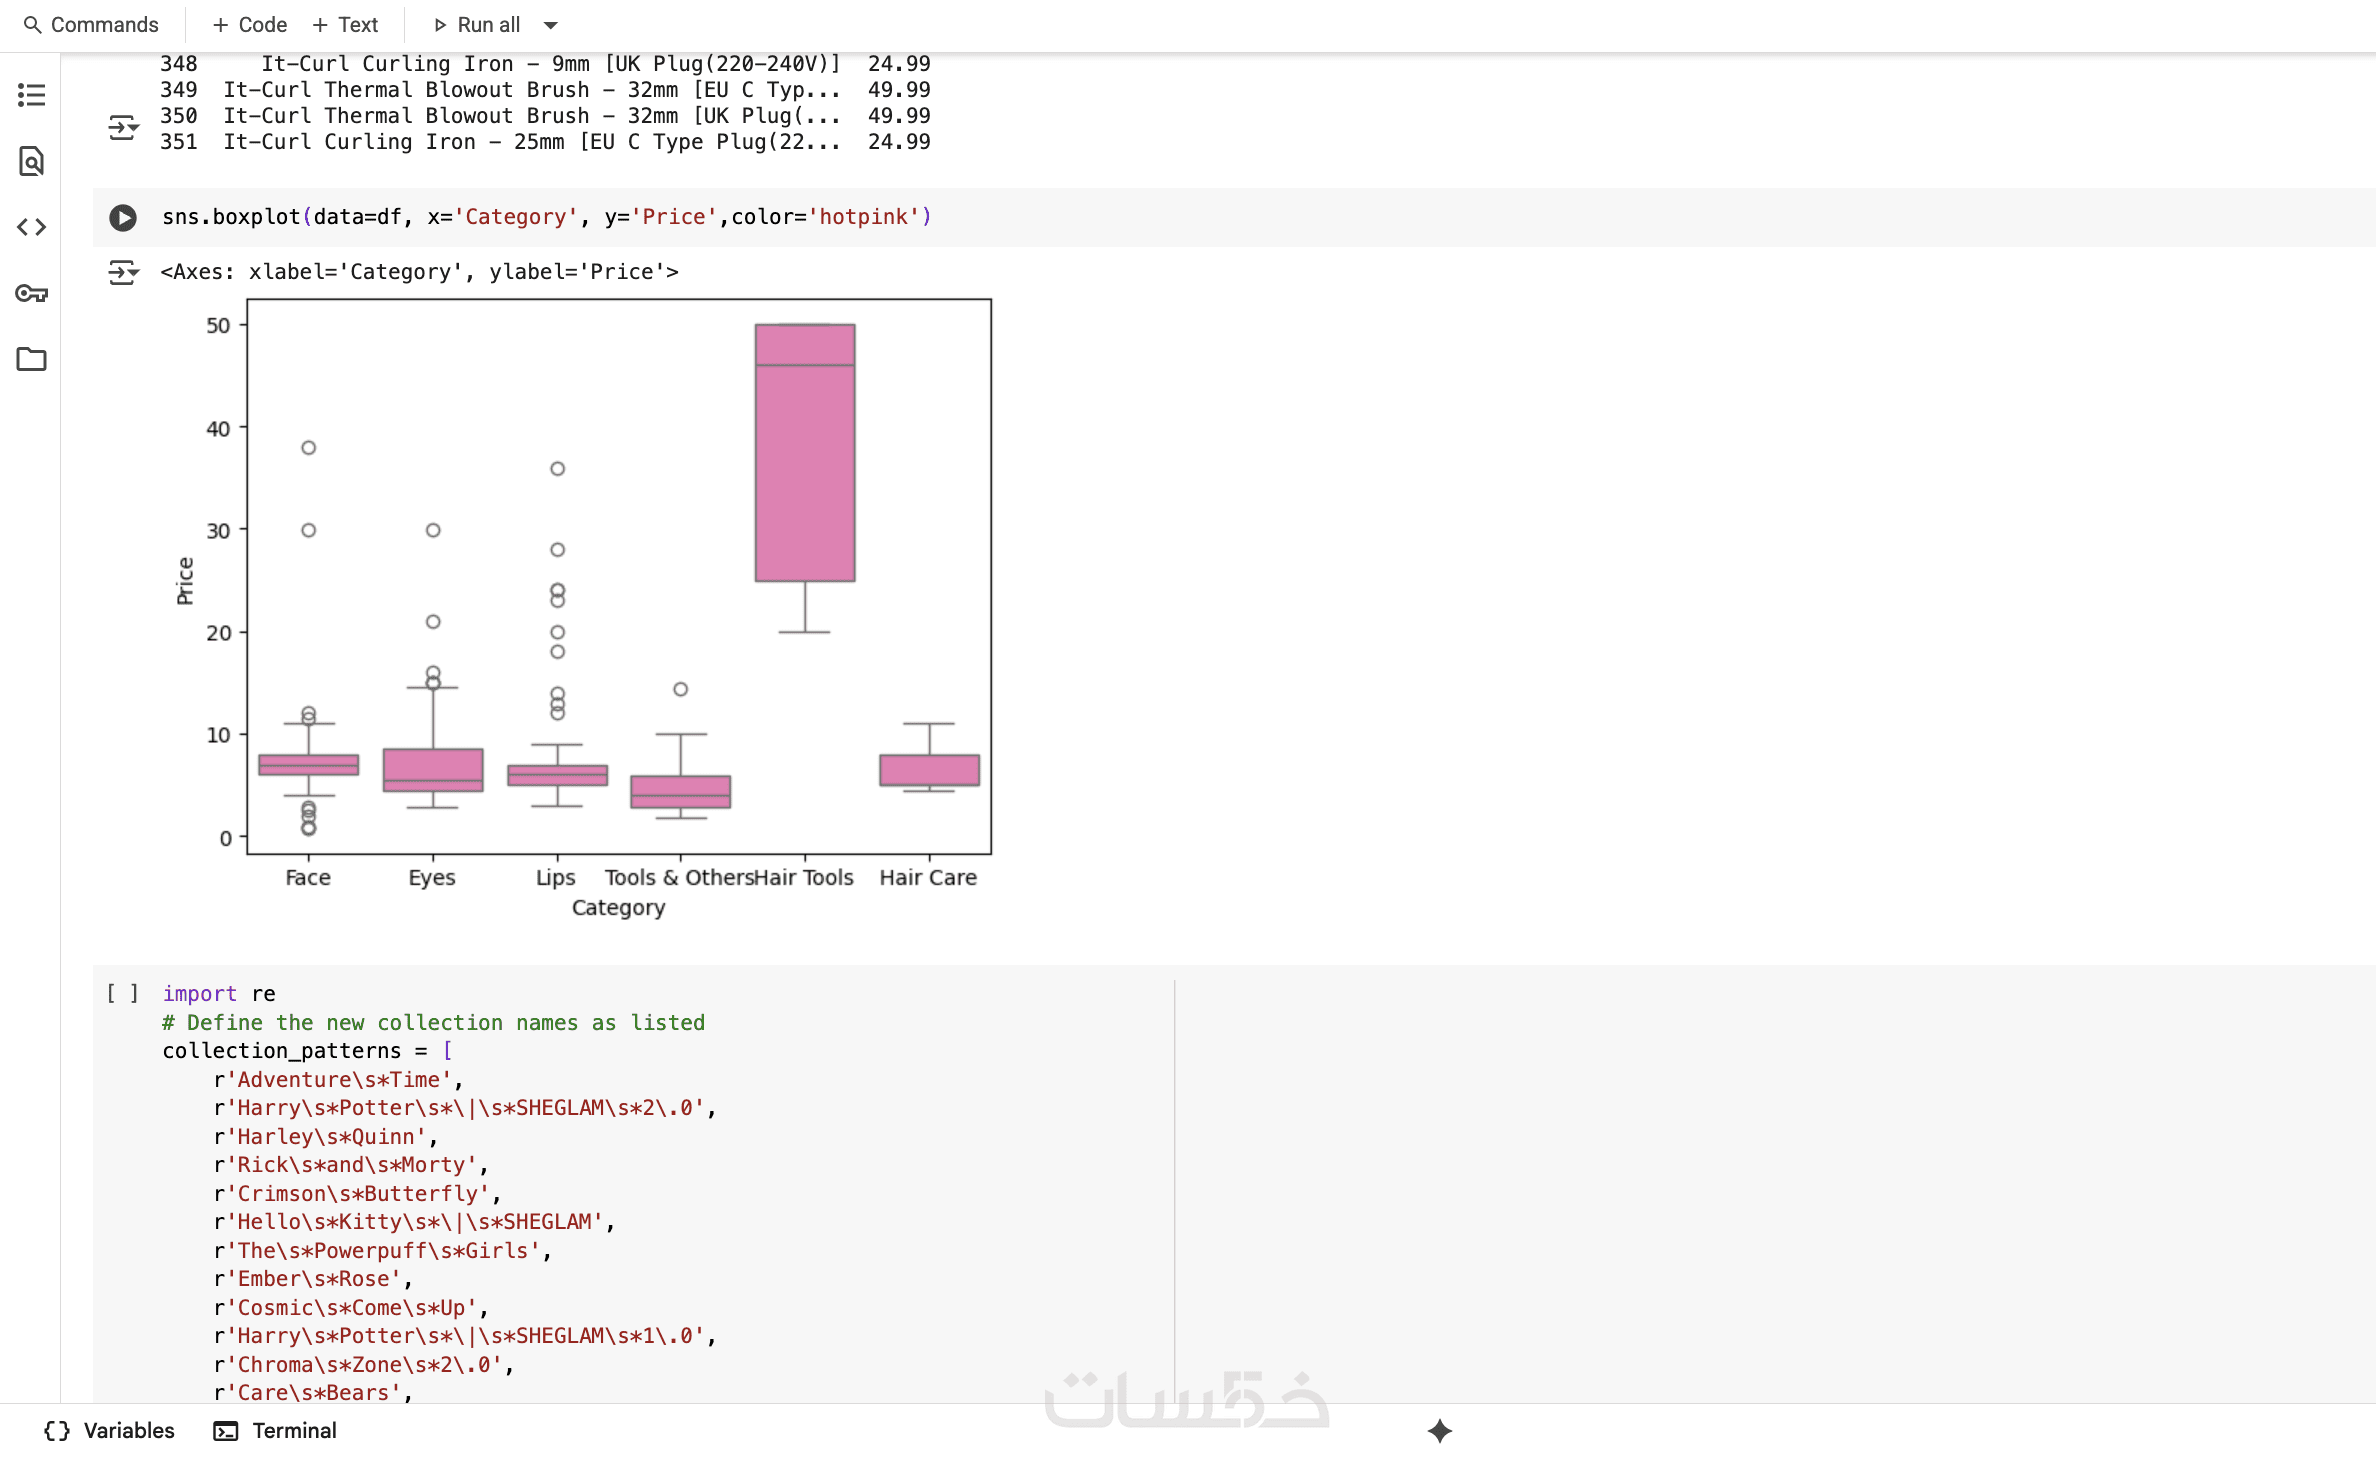Image resolution: width=2376 pixels, height=1458 pixels.
Task: Click Run all button
Action: tap(477, 25)
